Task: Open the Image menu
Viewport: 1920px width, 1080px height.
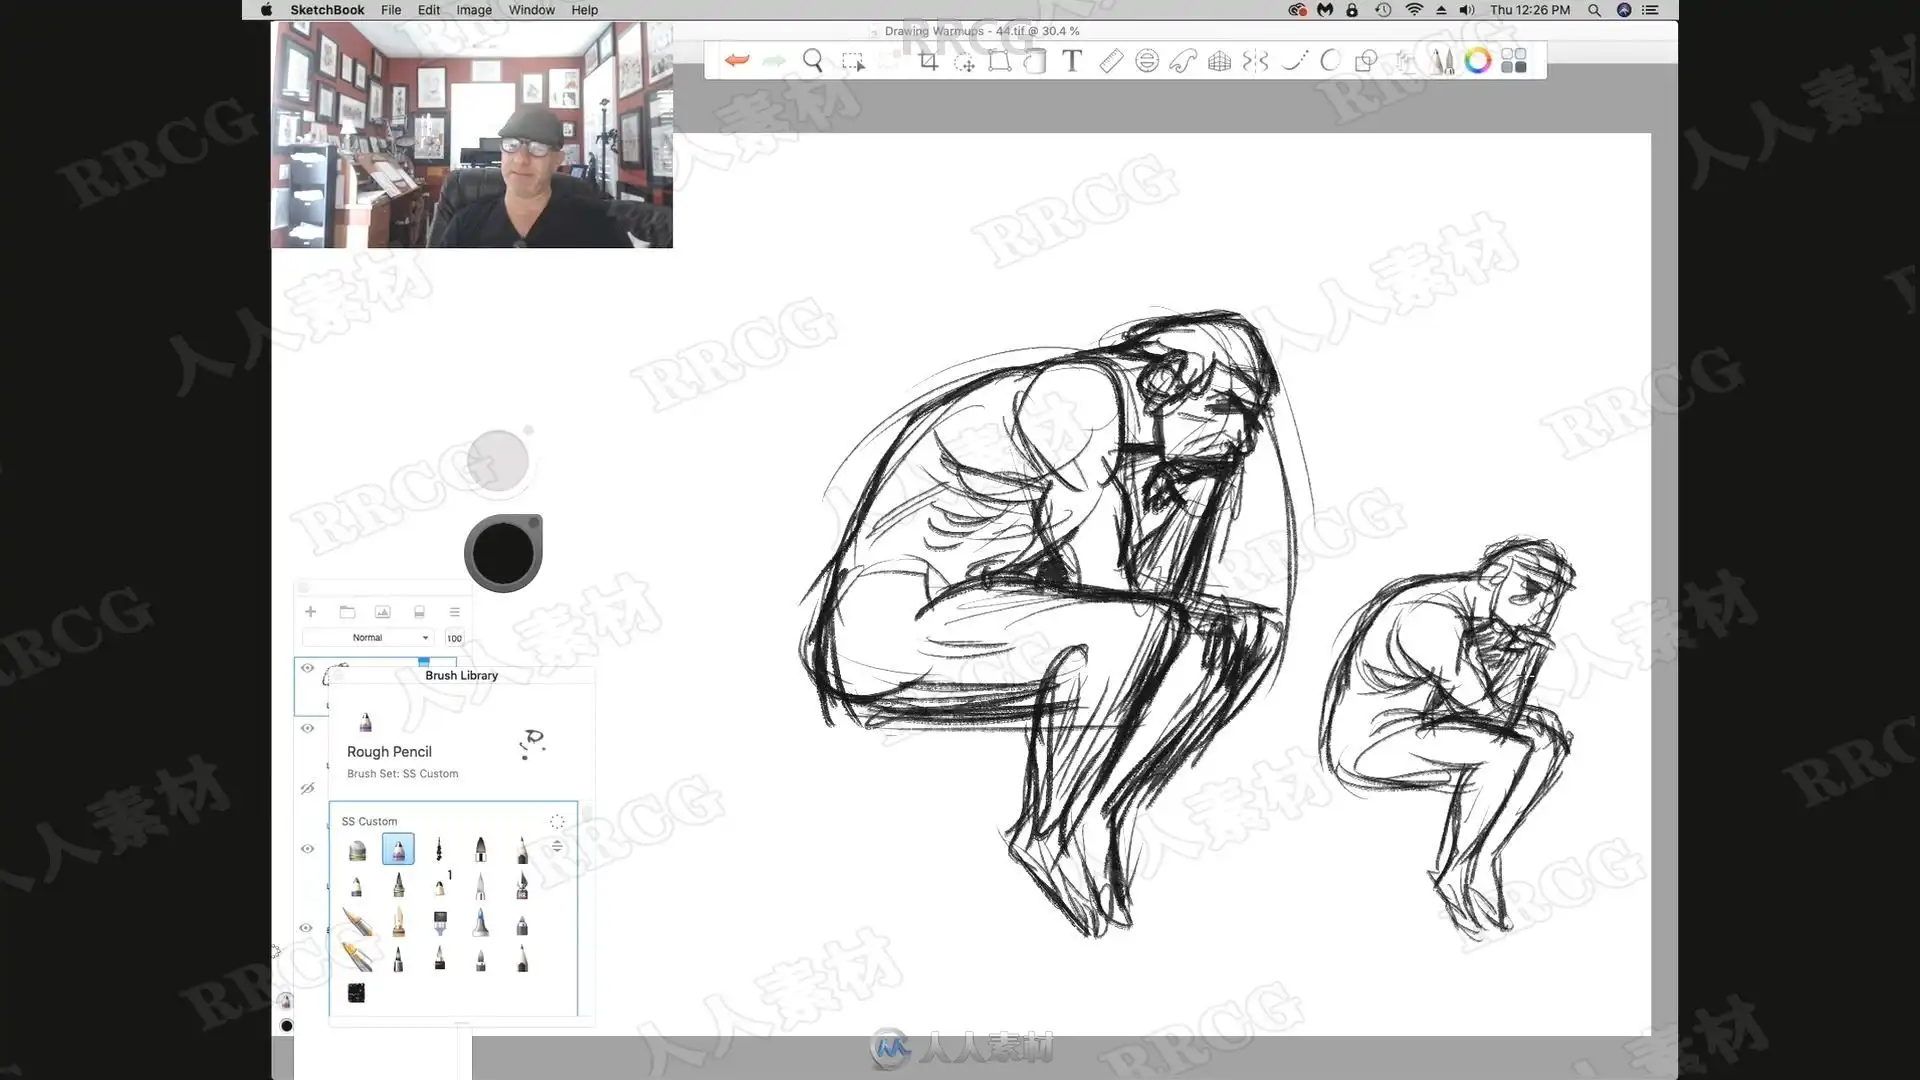Action: tap(473, 10)
